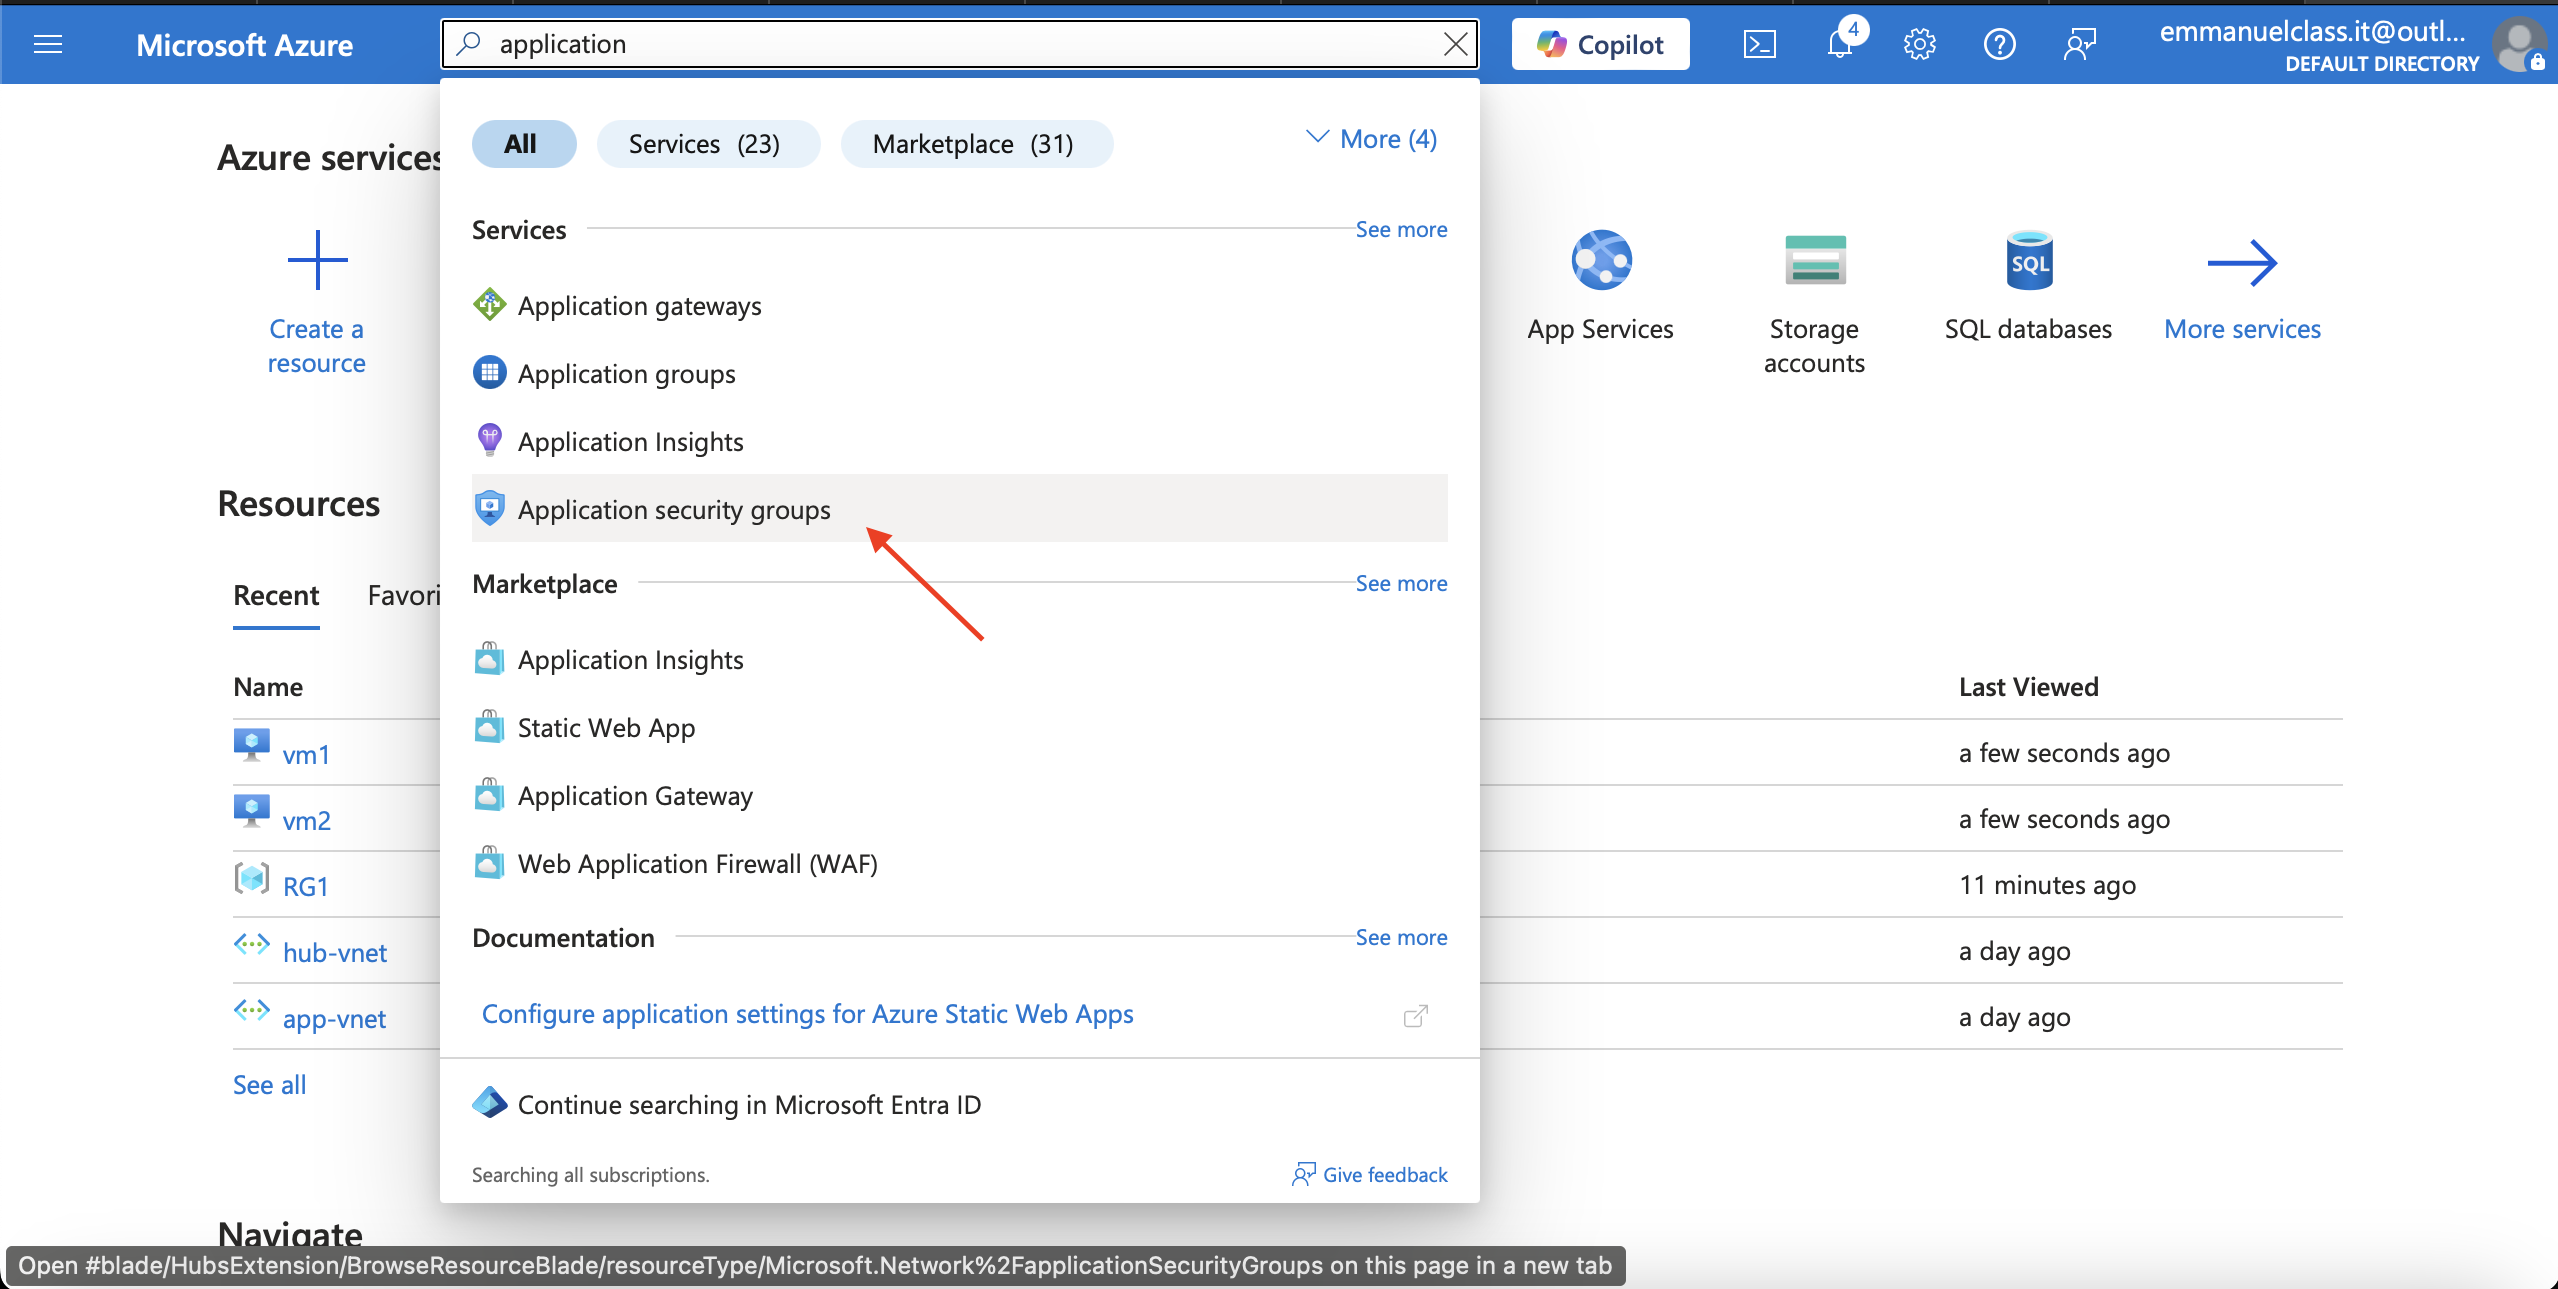Screen dimensions: 2558x1289
Task: Click See more next to Services
Action: 1401,229
